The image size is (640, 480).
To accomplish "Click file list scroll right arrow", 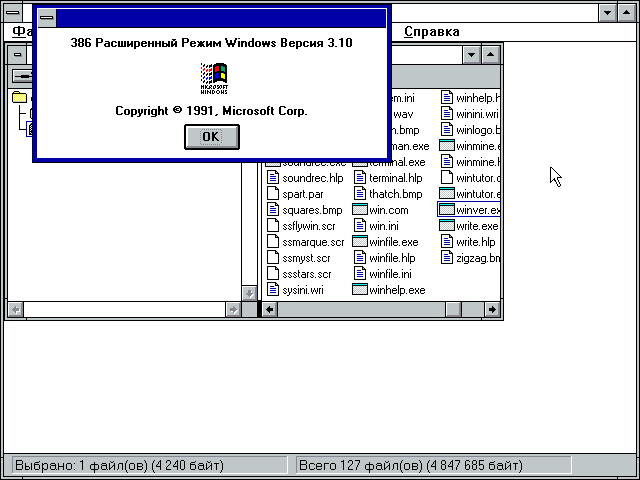I will tap(492, 309).
